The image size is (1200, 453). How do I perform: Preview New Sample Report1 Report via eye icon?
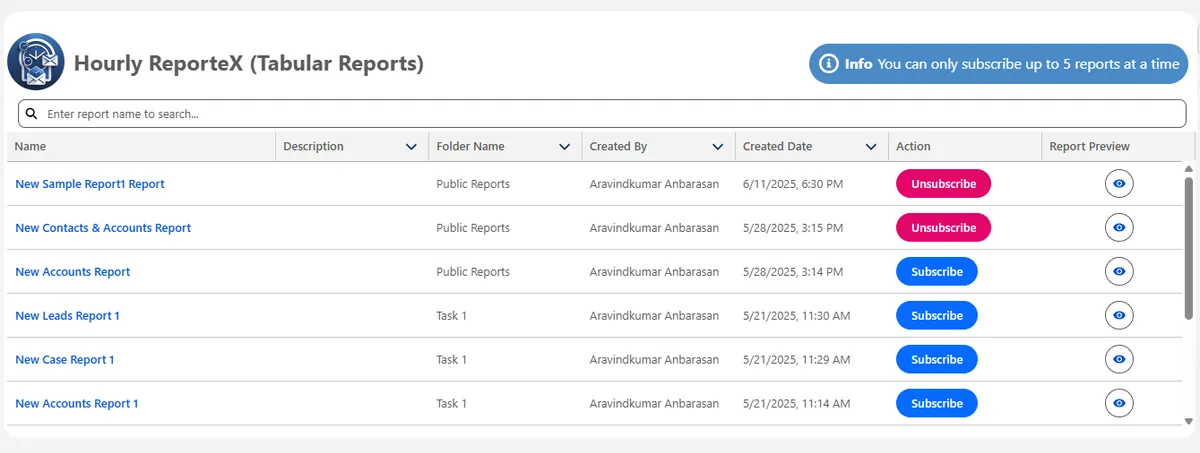point(1119,184)
